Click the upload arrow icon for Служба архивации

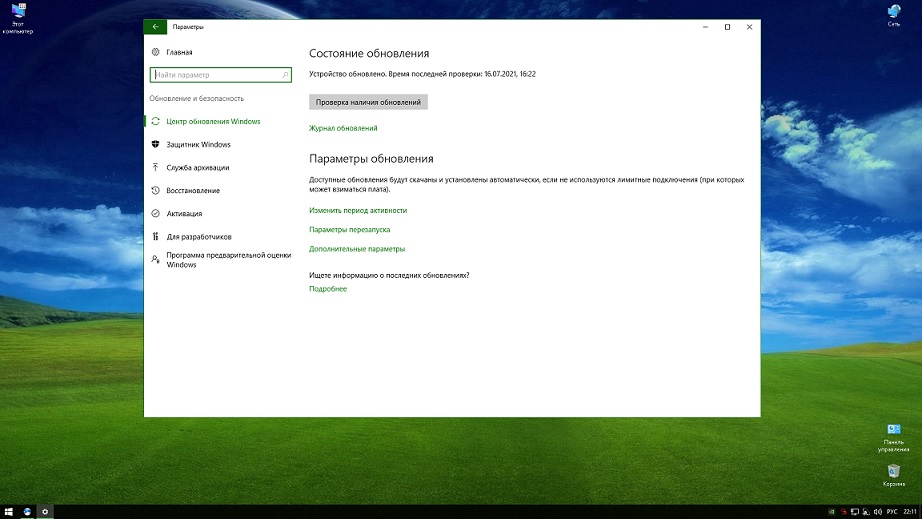[x=155, y=168]
